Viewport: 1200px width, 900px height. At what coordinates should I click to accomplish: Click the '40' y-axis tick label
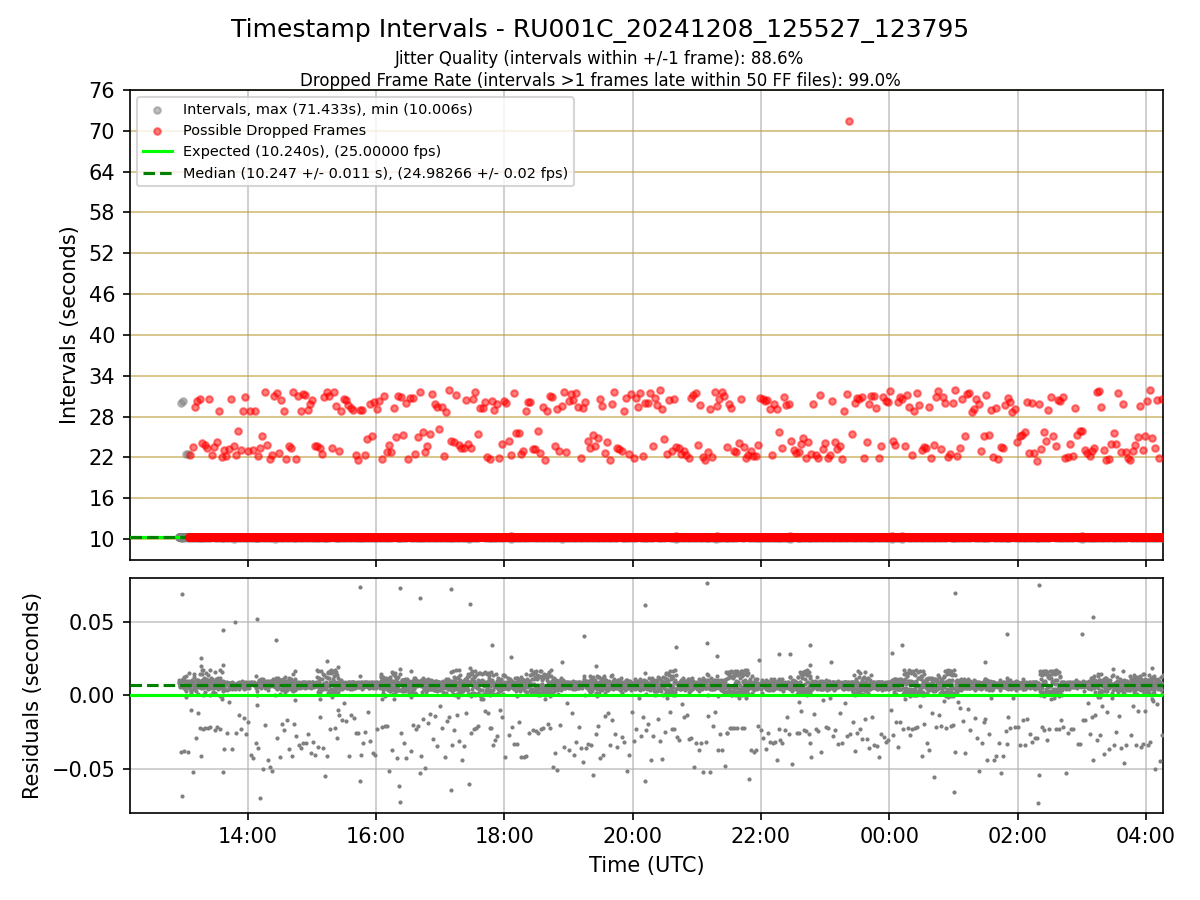pos(103,335)
